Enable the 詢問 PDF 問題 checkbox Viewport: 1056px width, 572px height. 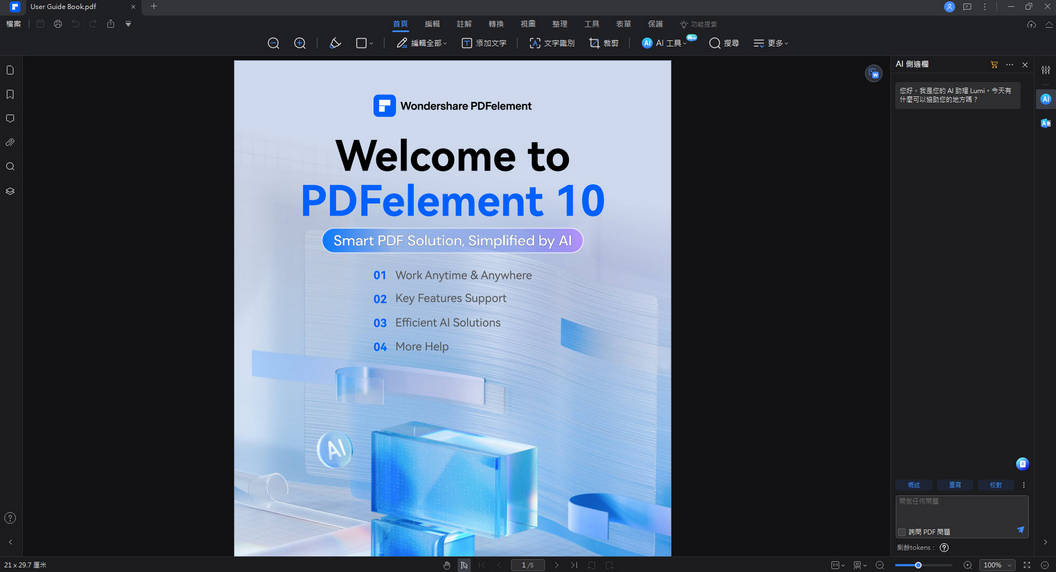tap(902, 532)
